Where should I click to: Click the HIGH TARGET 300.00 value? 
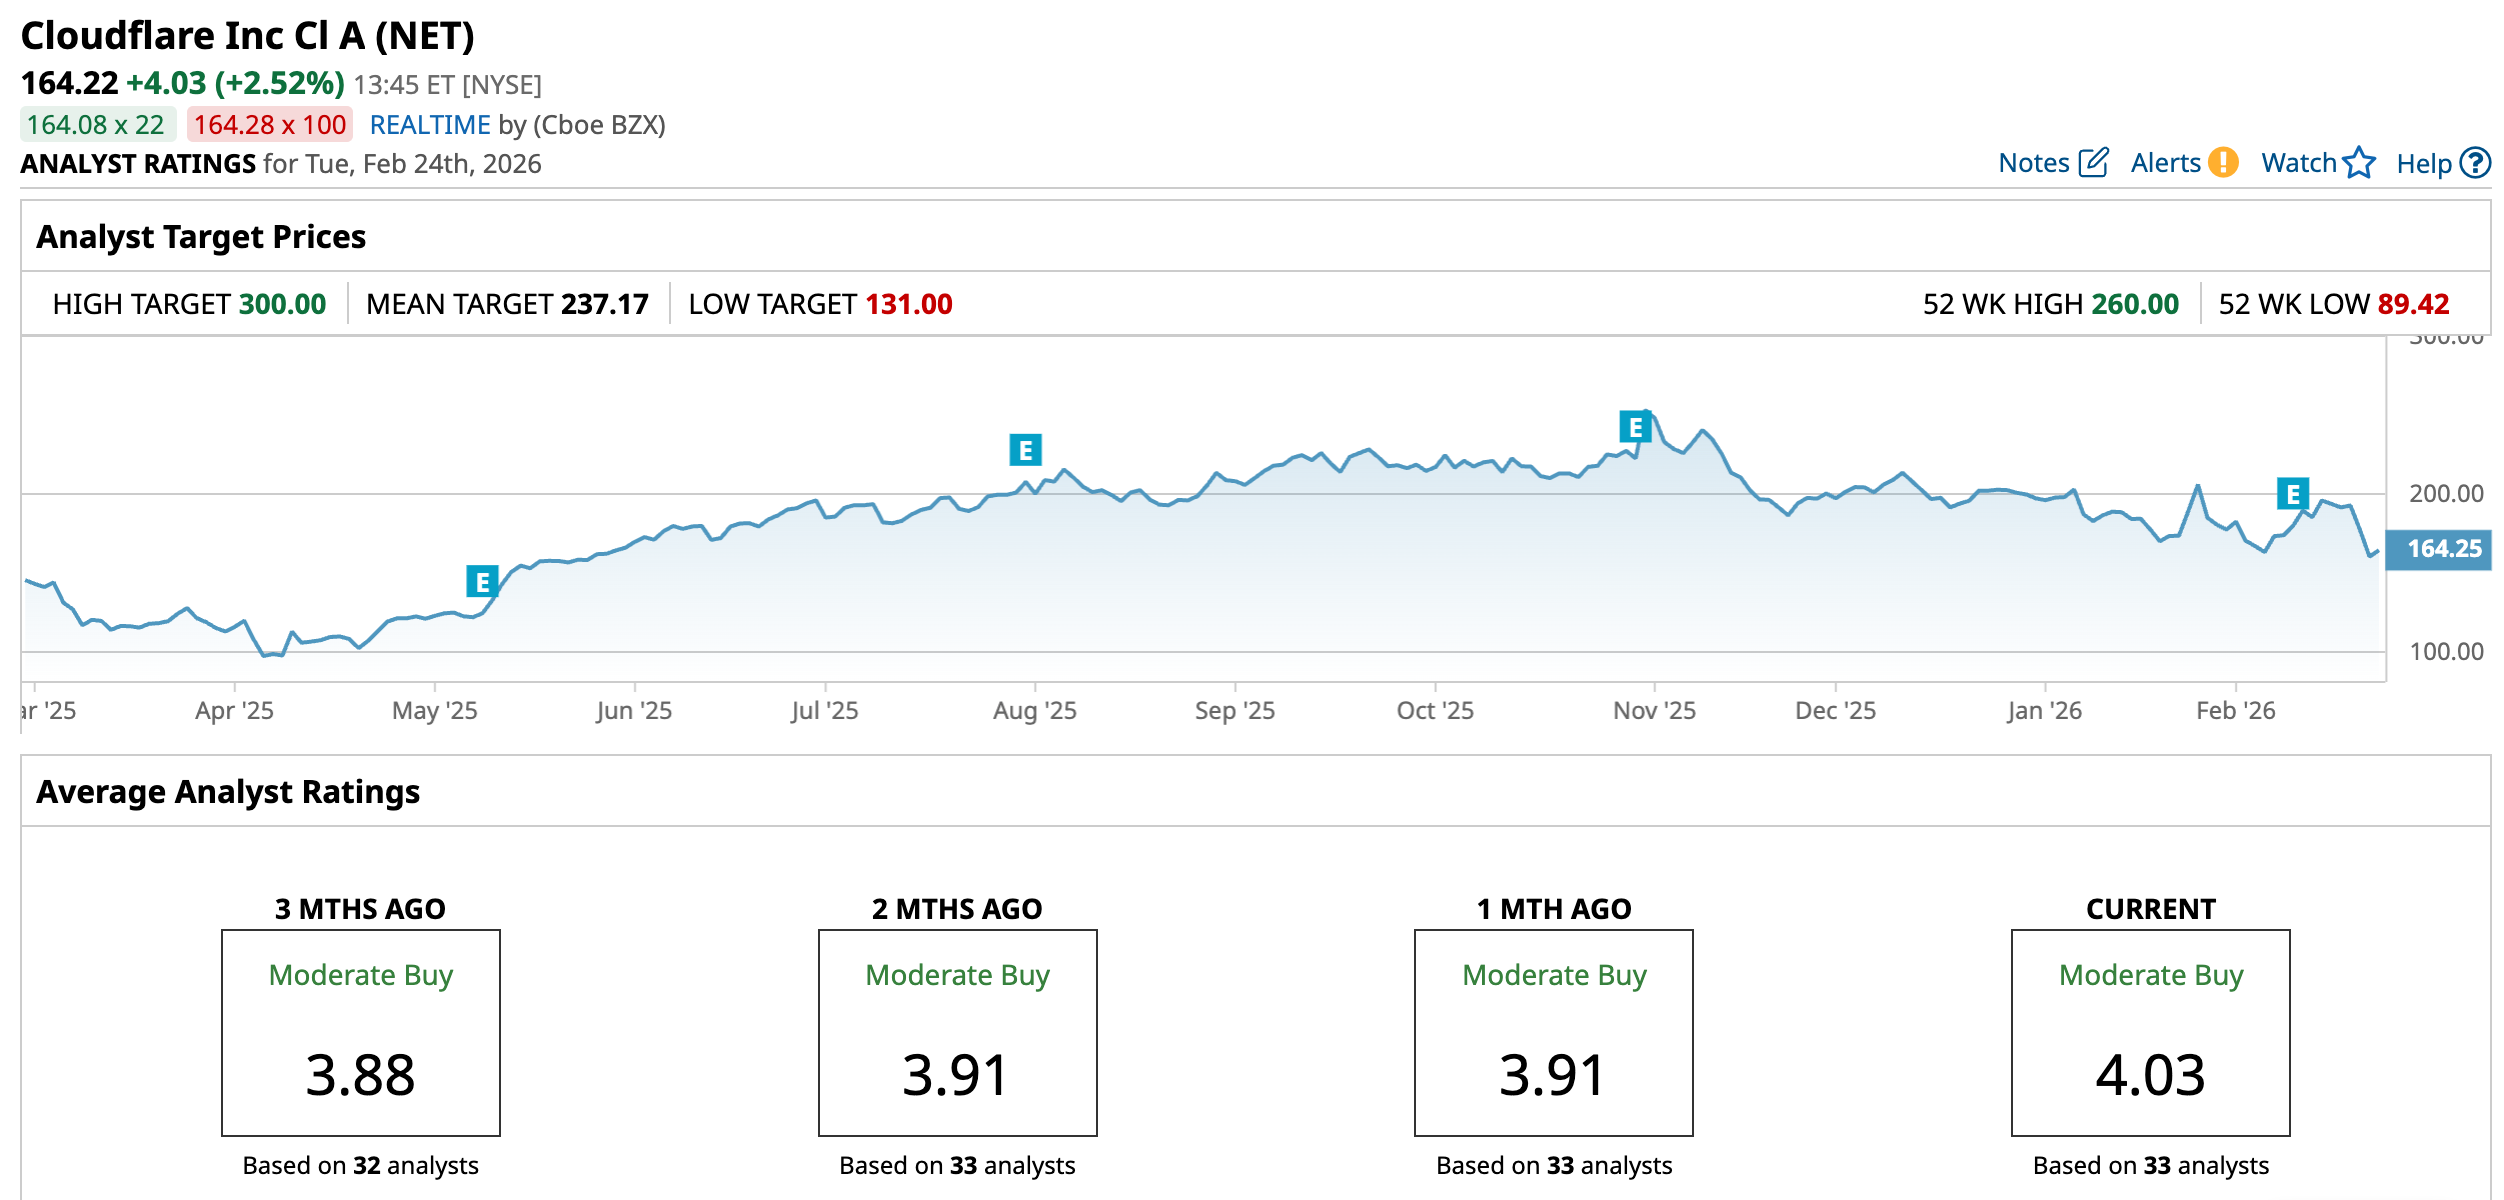pos(282,304)
